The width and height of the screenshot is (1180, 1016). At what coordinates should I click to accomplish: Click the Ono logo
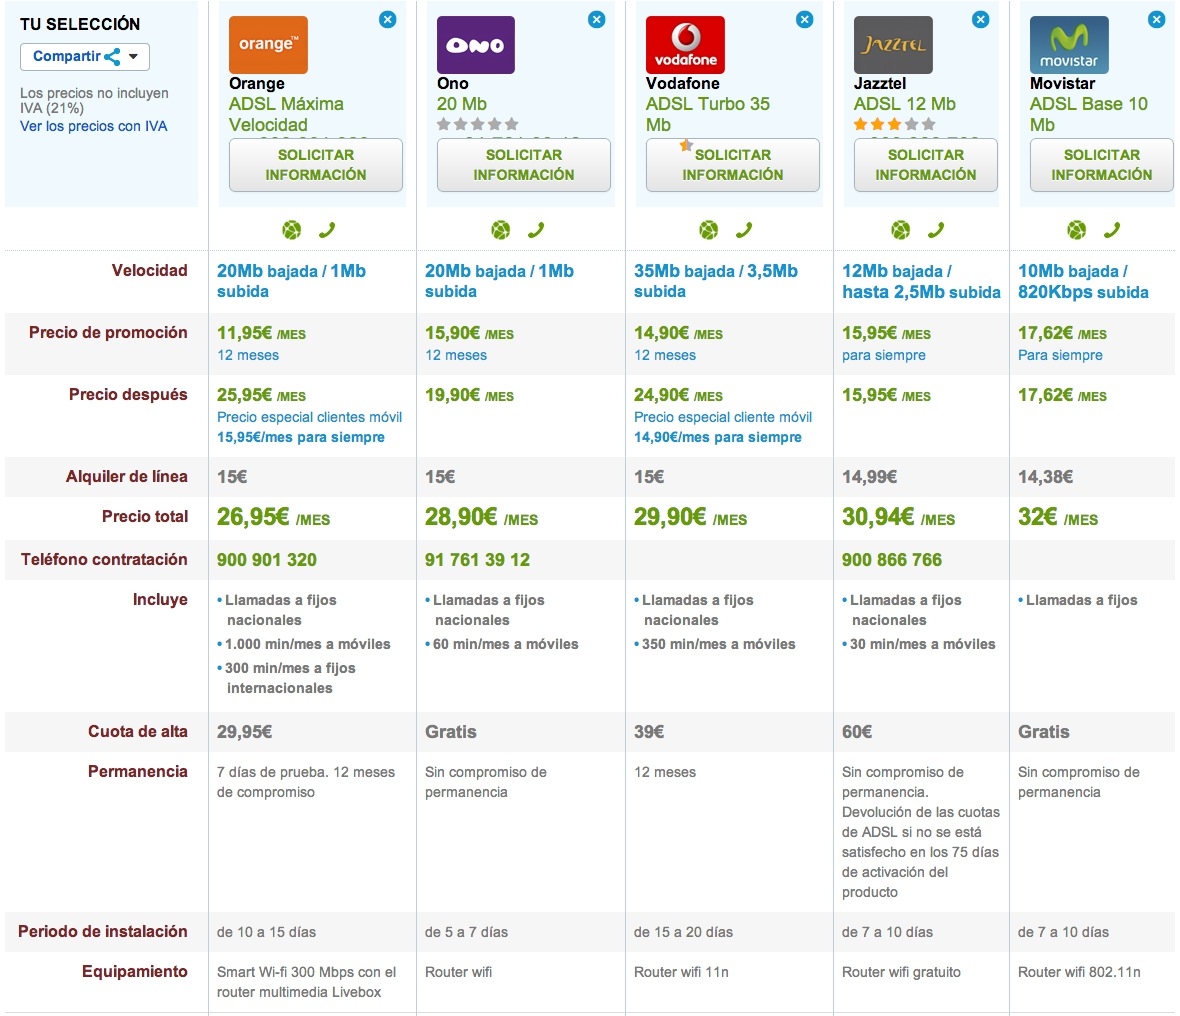pyautogui.click(x=476, y=45)
